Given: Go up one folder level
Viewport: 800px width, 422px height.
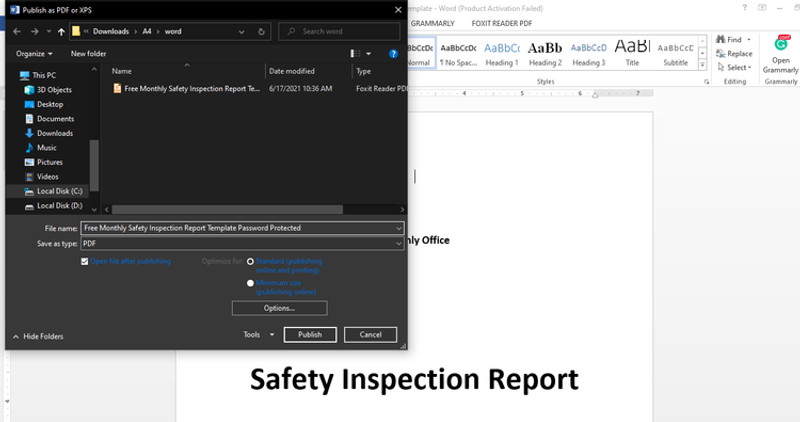Looking at the screenshot, I should (x=61, y=32).
